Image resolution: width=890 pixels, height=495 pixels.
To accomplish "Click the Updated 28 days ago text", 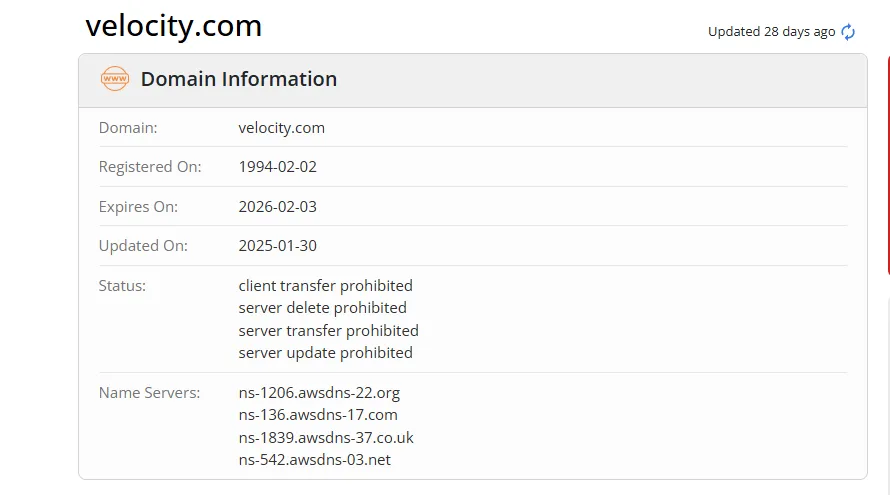I will [x=771, y=32].
